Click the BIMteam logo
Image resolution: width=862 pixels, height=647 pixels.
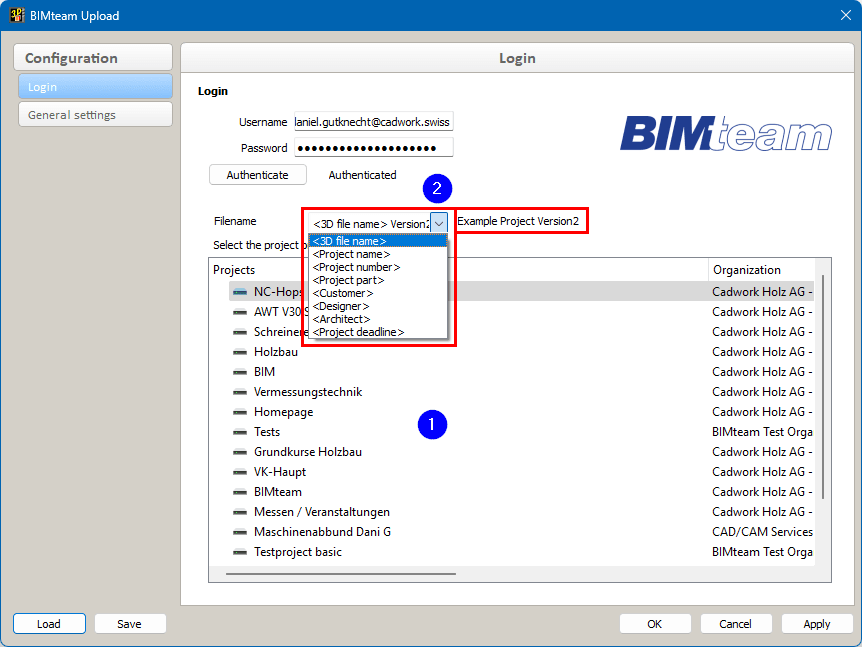(726, 132)
